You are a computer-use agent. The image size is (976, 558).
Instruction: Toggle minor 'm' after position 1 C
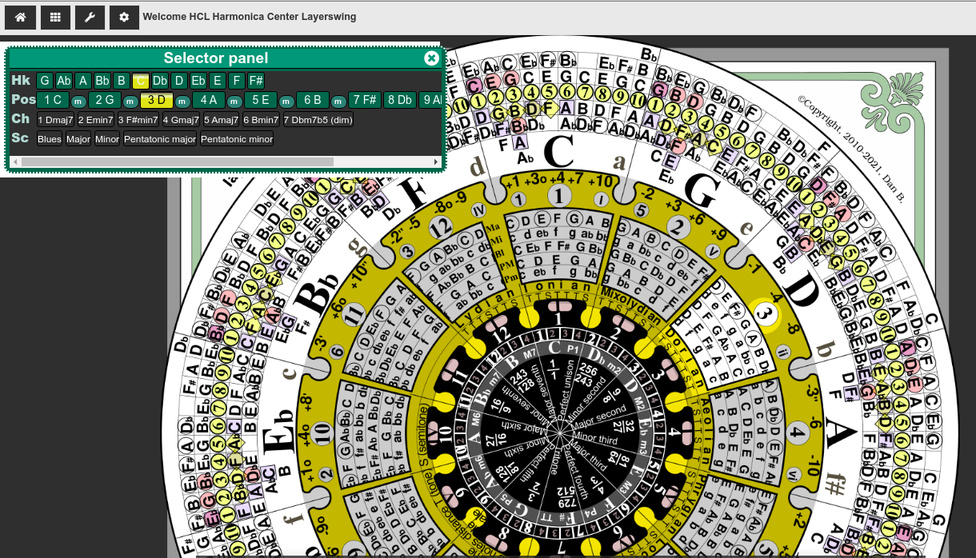pyautogui.click(x=78, y=101)
